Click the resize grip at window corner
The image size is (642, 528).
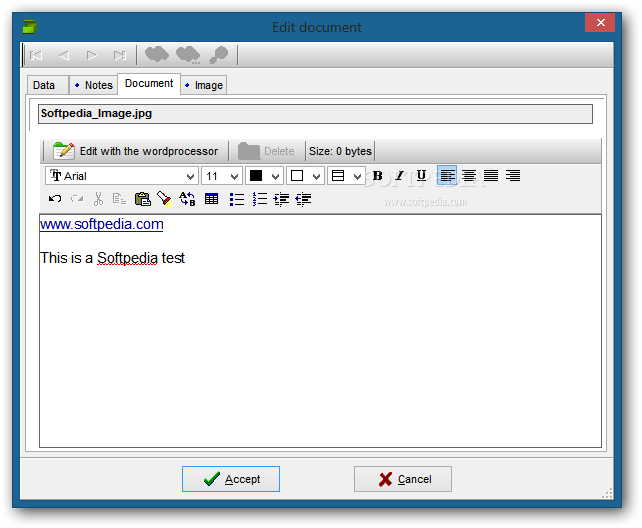click(608, 493)
